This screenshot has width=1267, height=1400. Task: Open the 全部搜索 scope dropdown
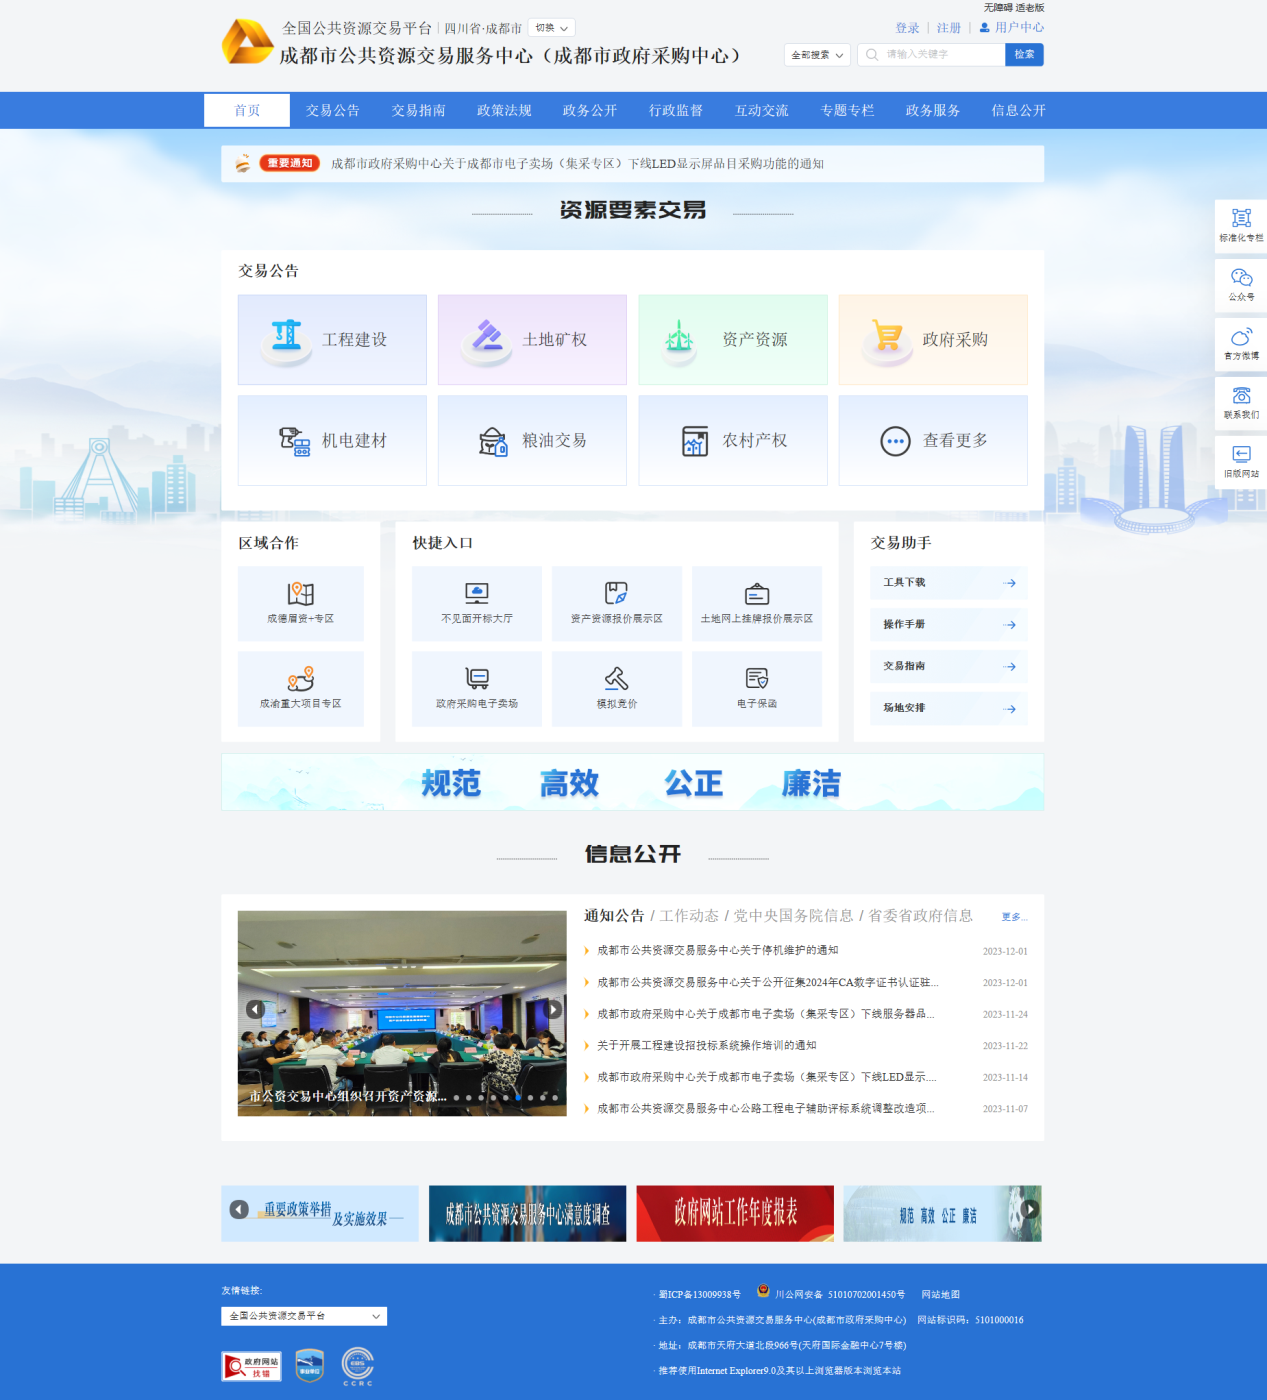pos(817,55)
